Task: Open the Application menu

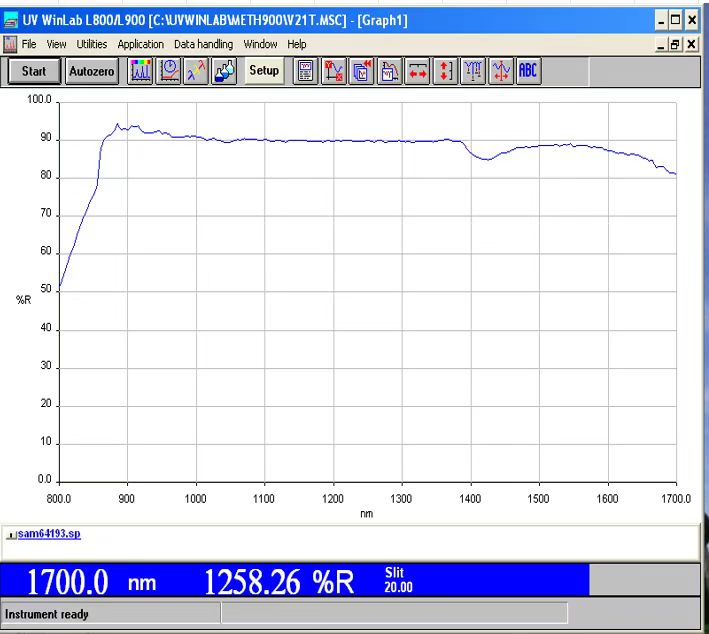Action: coord(141,44)
